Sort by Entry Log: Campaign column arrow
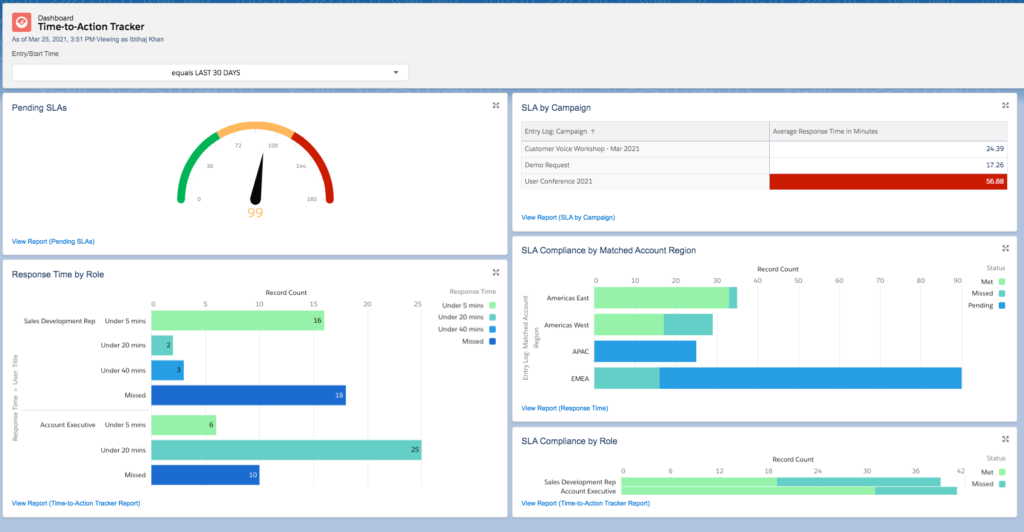The height and width of the screenshot is (532, 1024). (593, 131)
